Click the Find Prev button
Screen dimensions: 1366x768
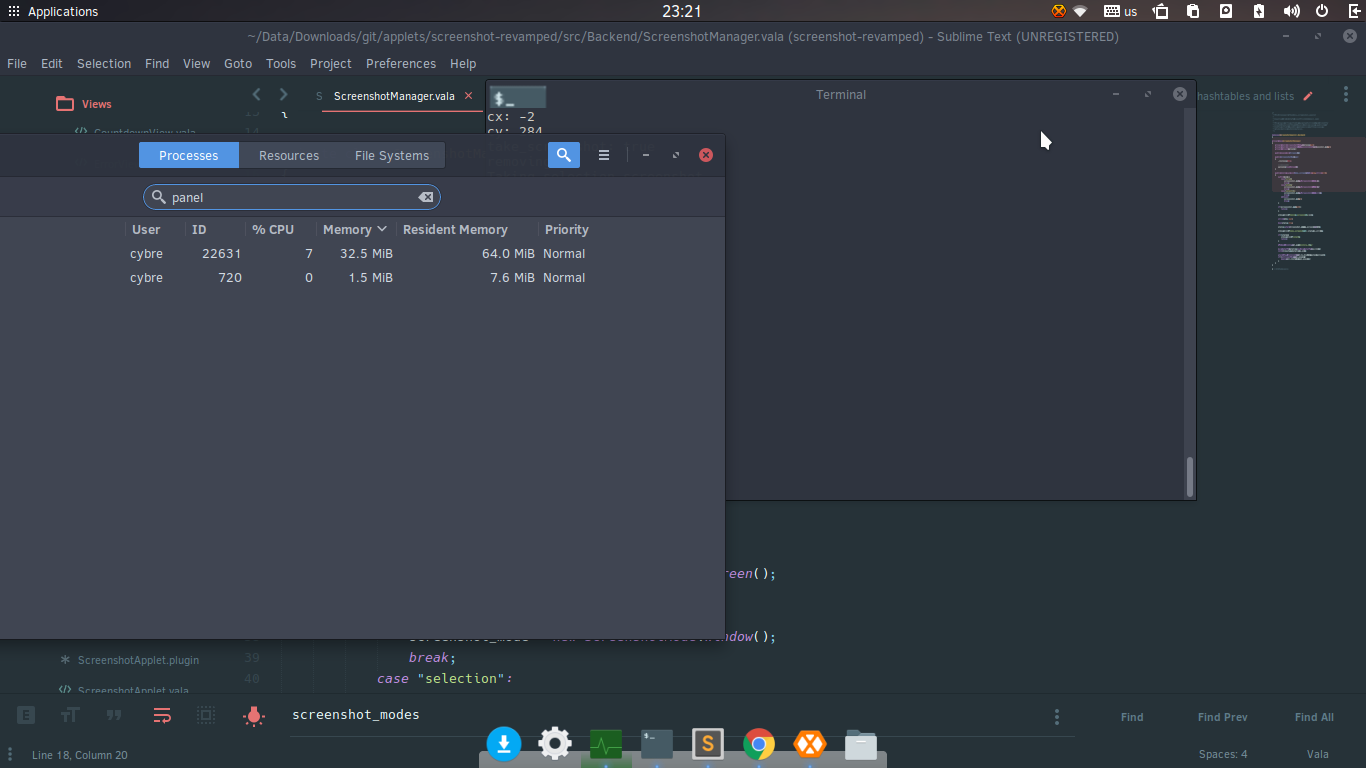click(1222, 717)
